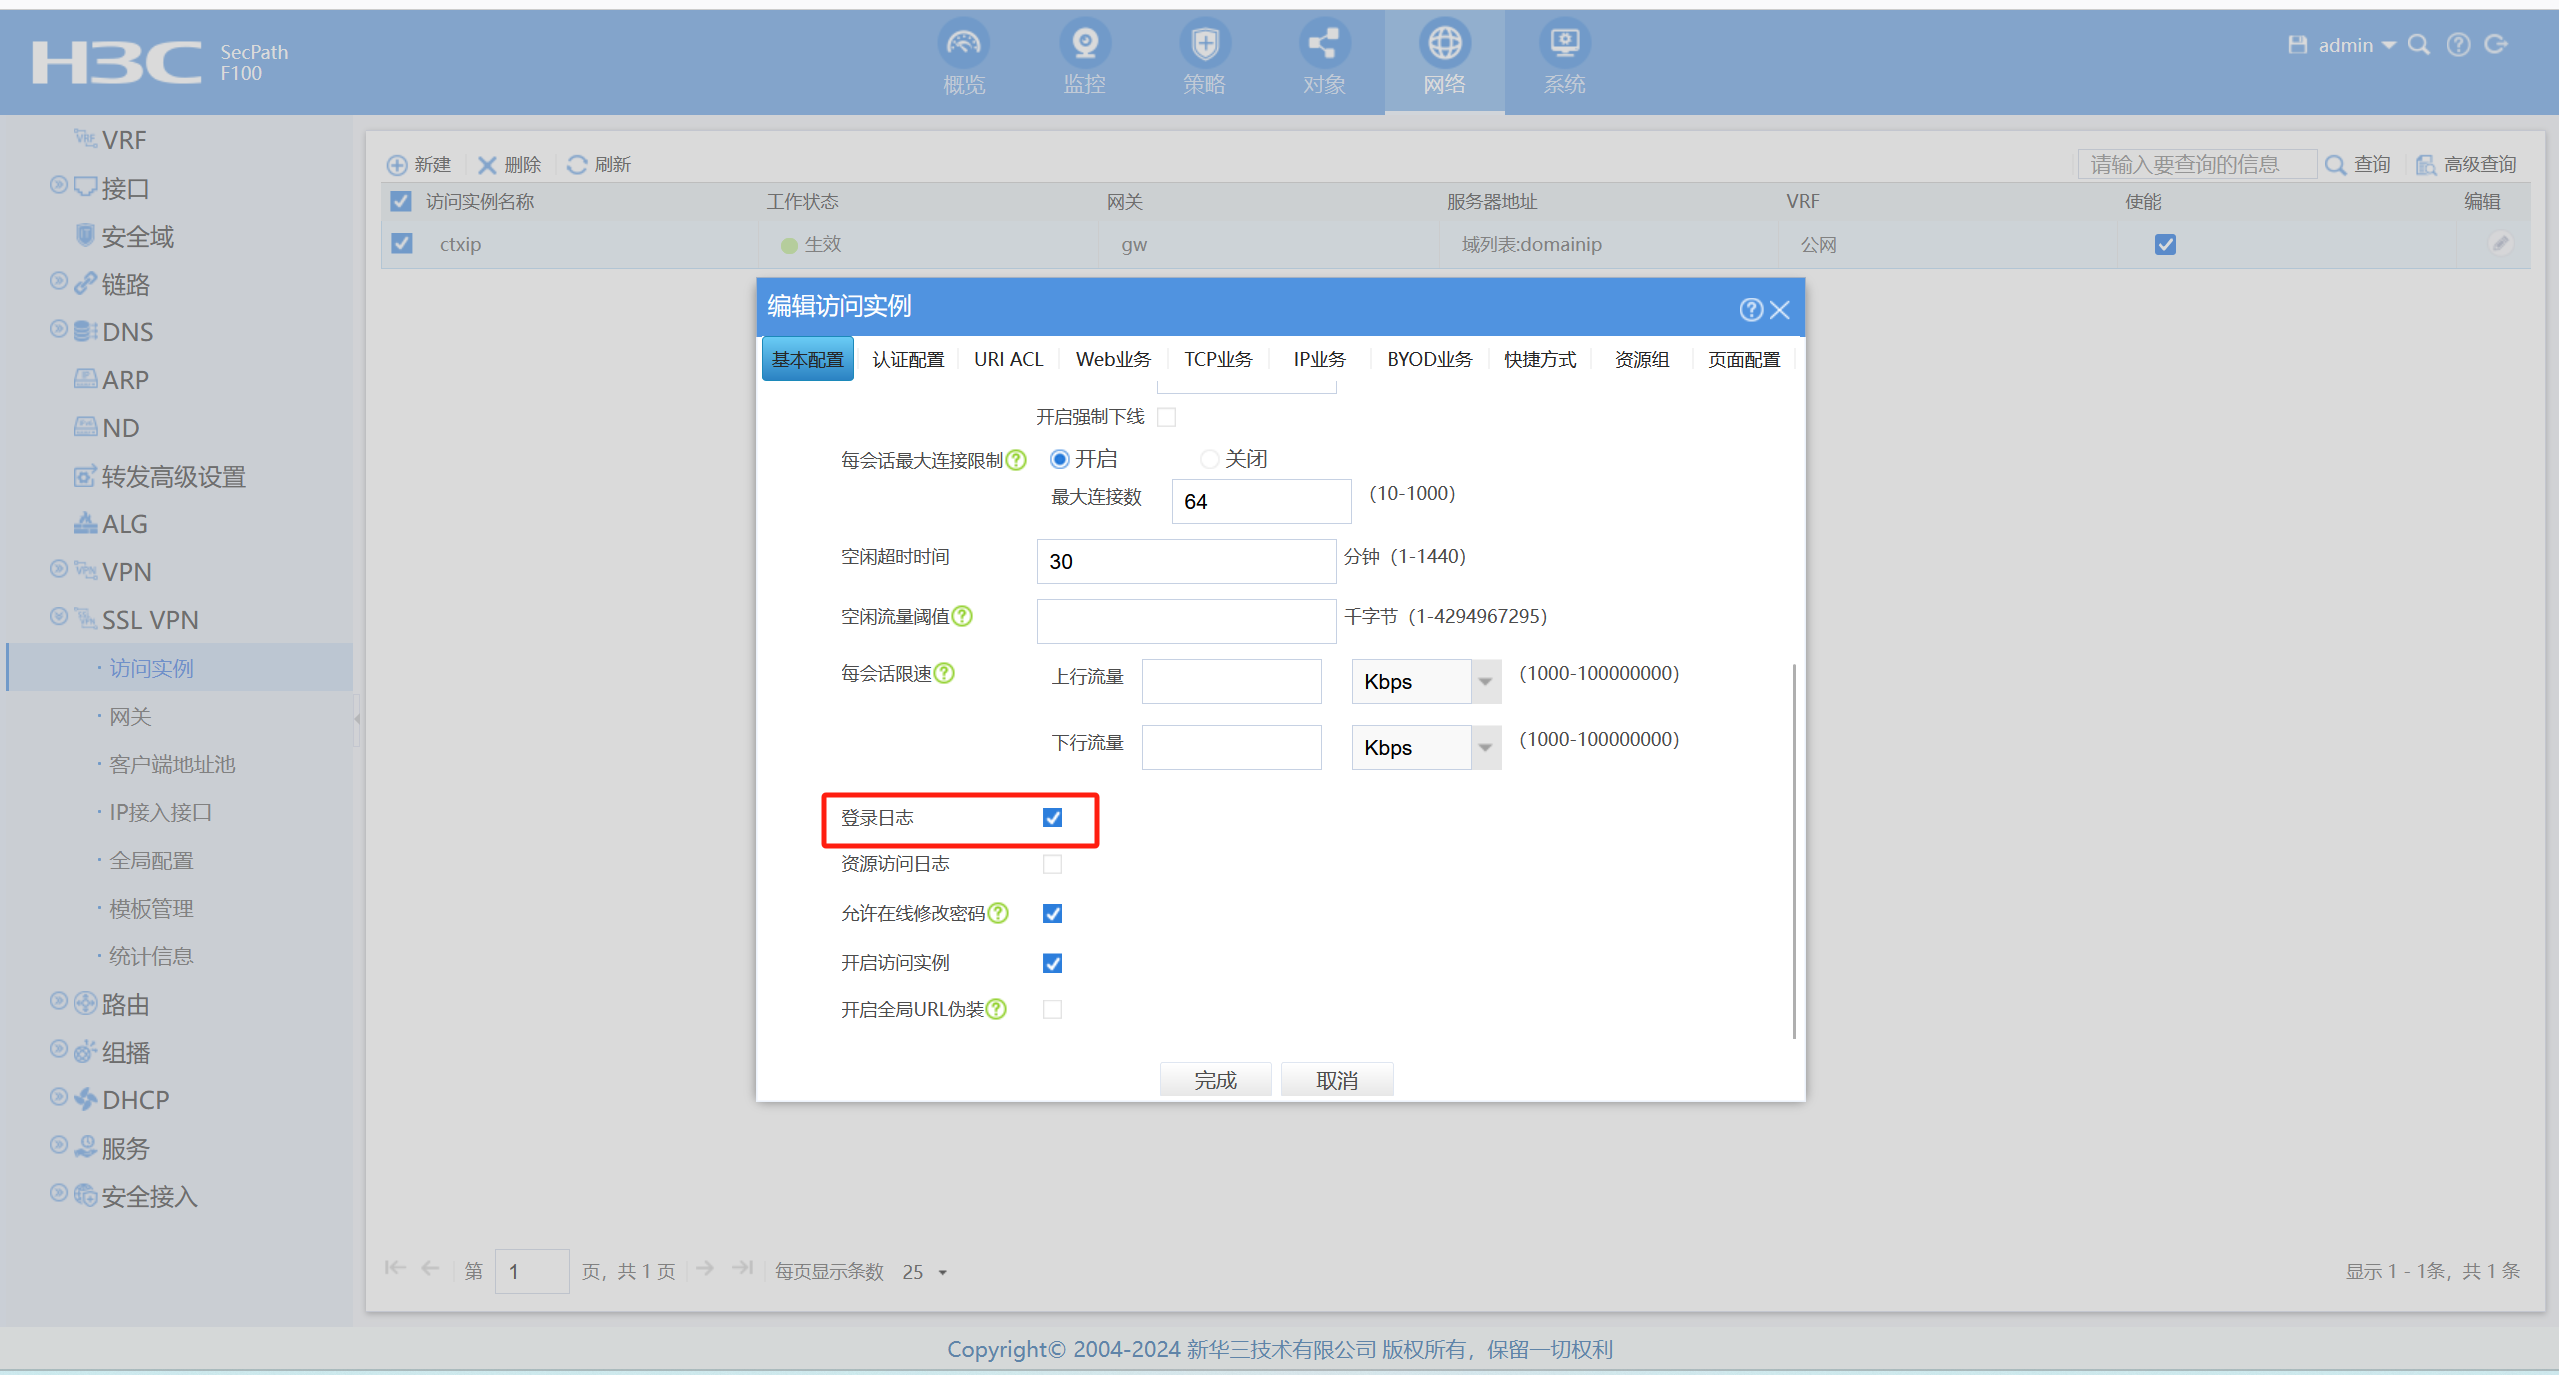
Task: Select the 关闭 radio button
Action: click(x=1209, y=459)
